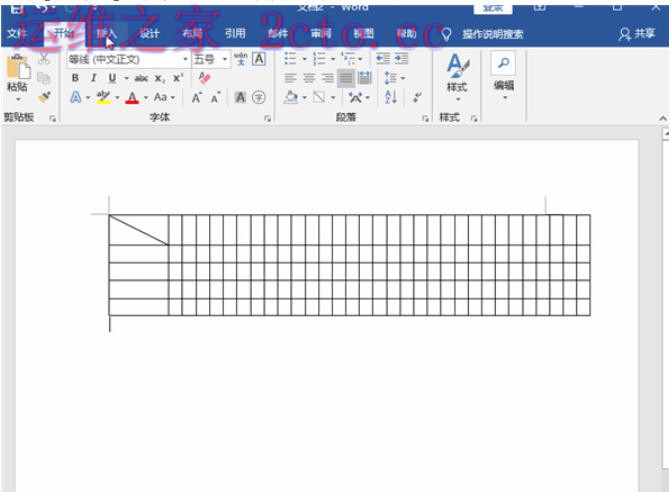Click the Borders icon
This screenshot has width=669, height=492.
(x=319, y=97)
